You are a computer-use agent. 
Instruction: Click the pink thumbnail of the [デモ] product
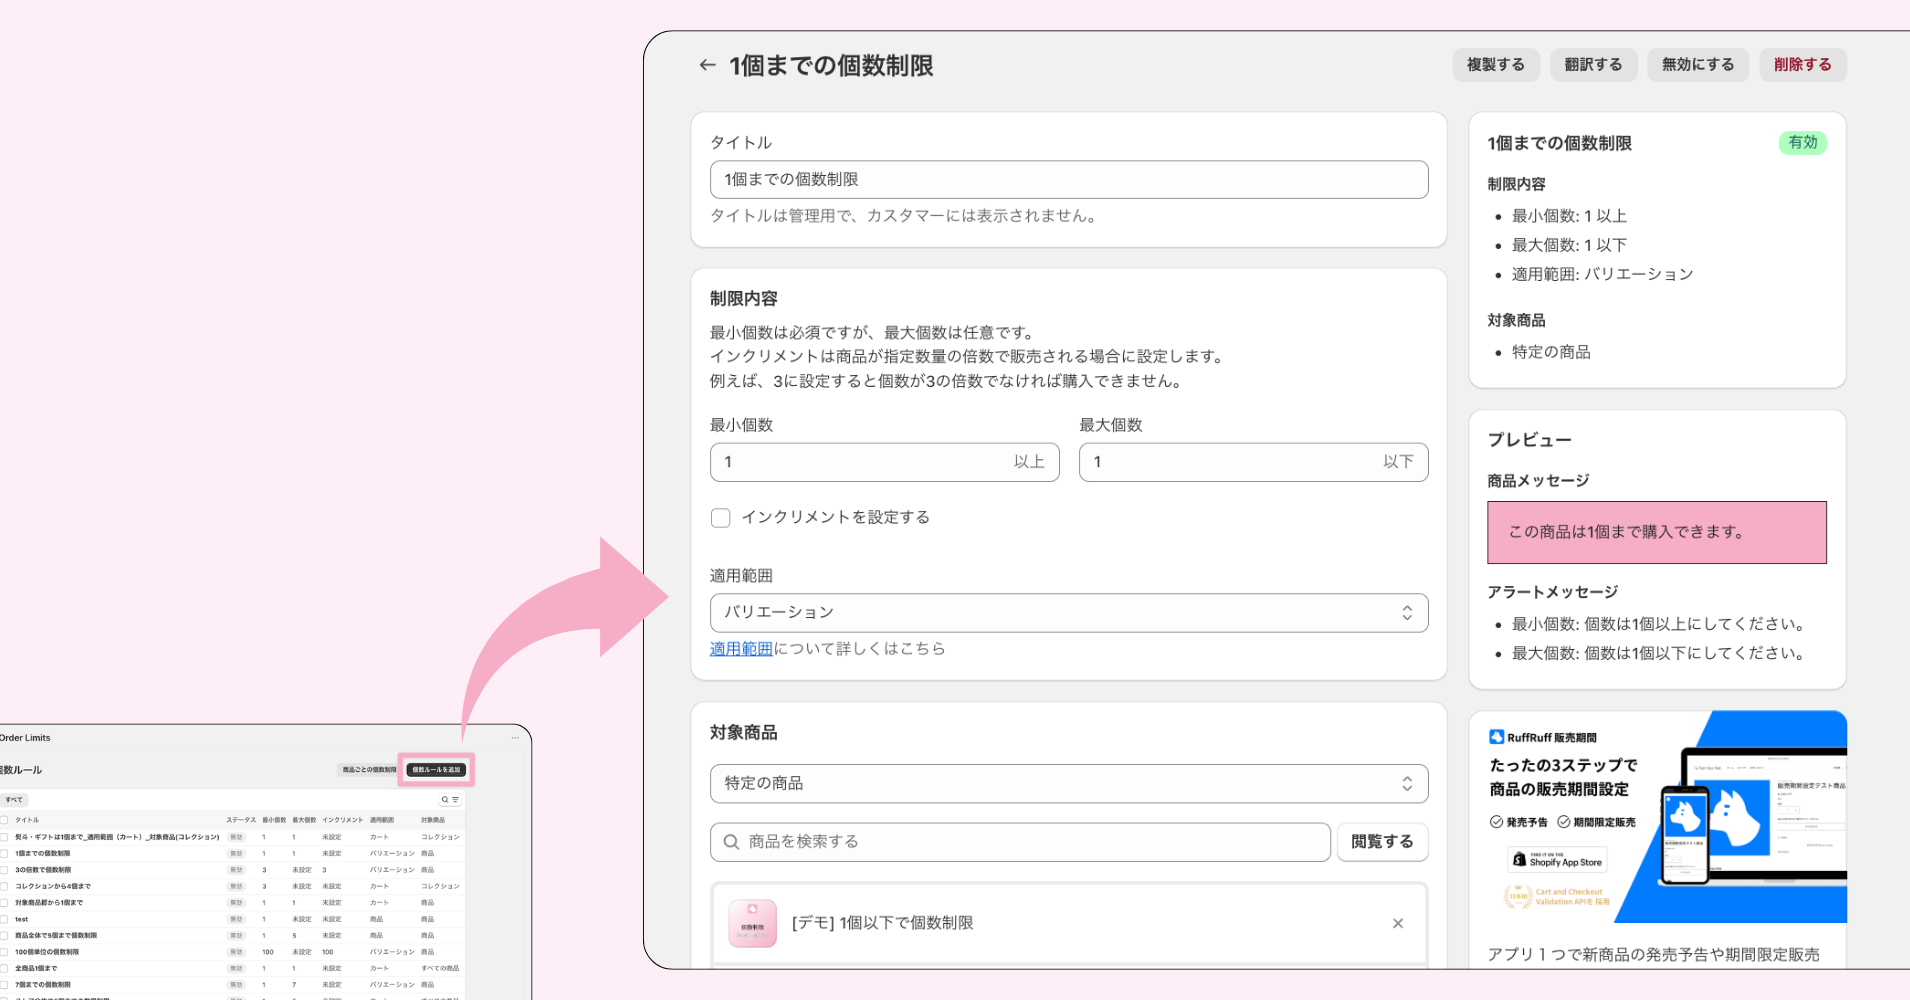(752, 923)
